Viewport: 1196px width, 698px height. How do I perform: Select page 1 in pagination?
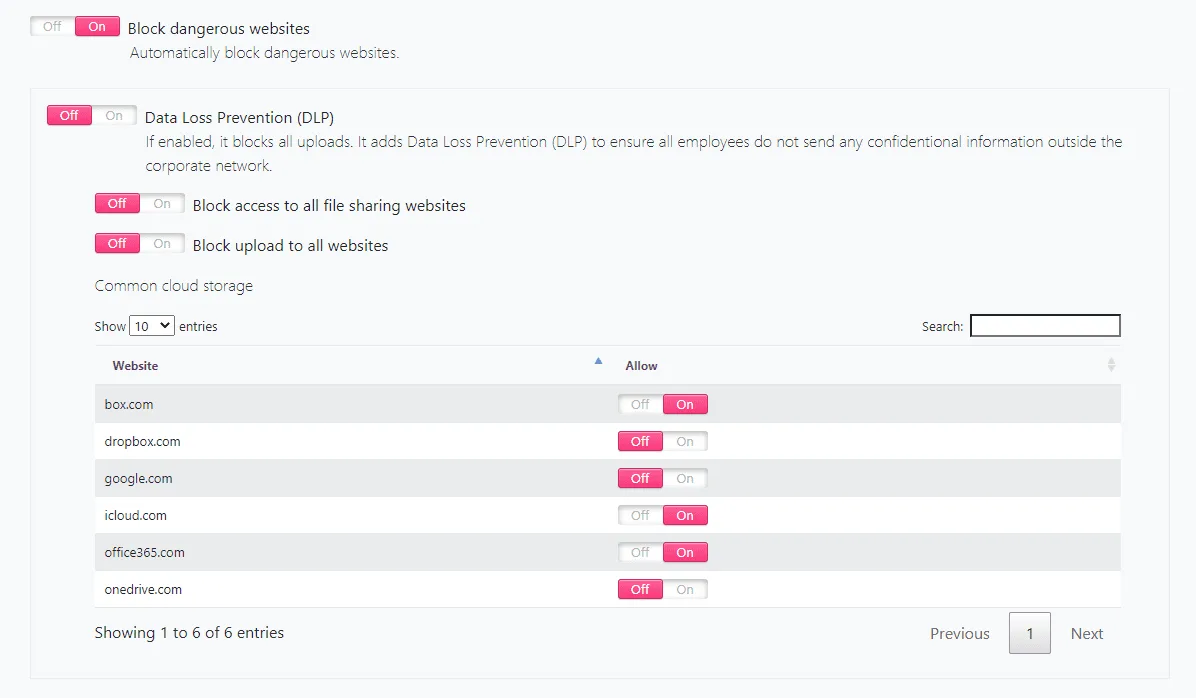1030,634
